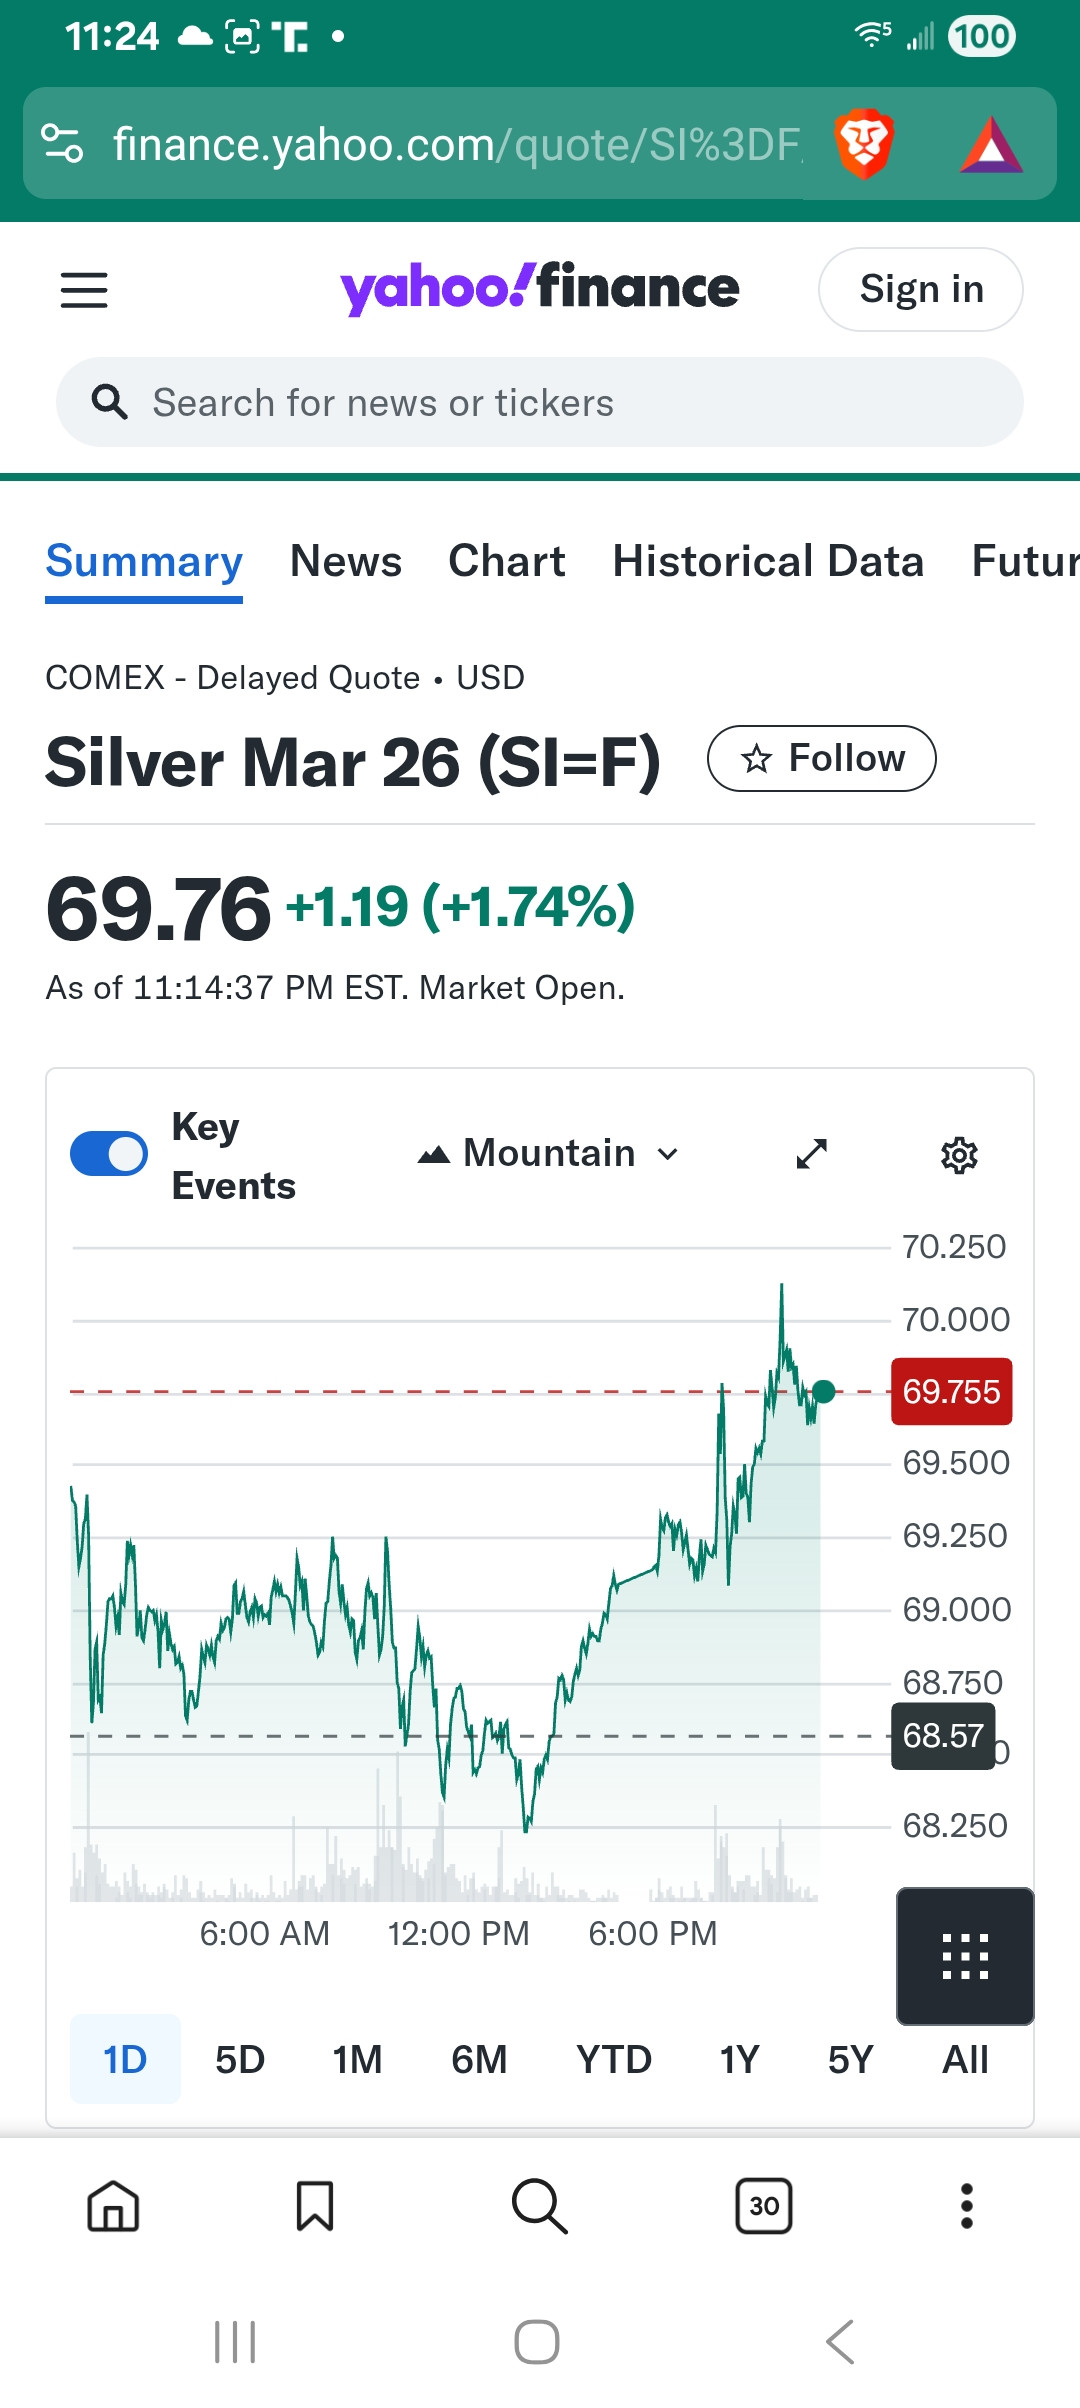
Task: Open the hamburger navigation menu
Action: [x=84, y=290]
